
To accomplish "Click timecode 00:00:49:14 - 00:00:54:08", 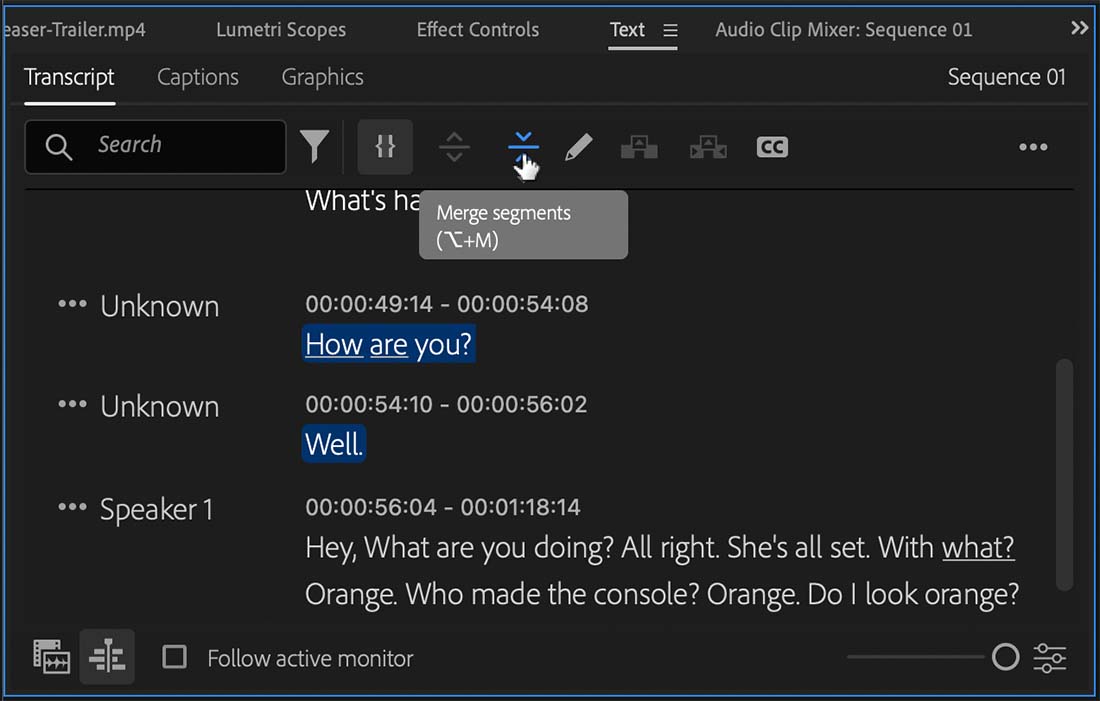I will pyautogui.click(x=447, y=304).
